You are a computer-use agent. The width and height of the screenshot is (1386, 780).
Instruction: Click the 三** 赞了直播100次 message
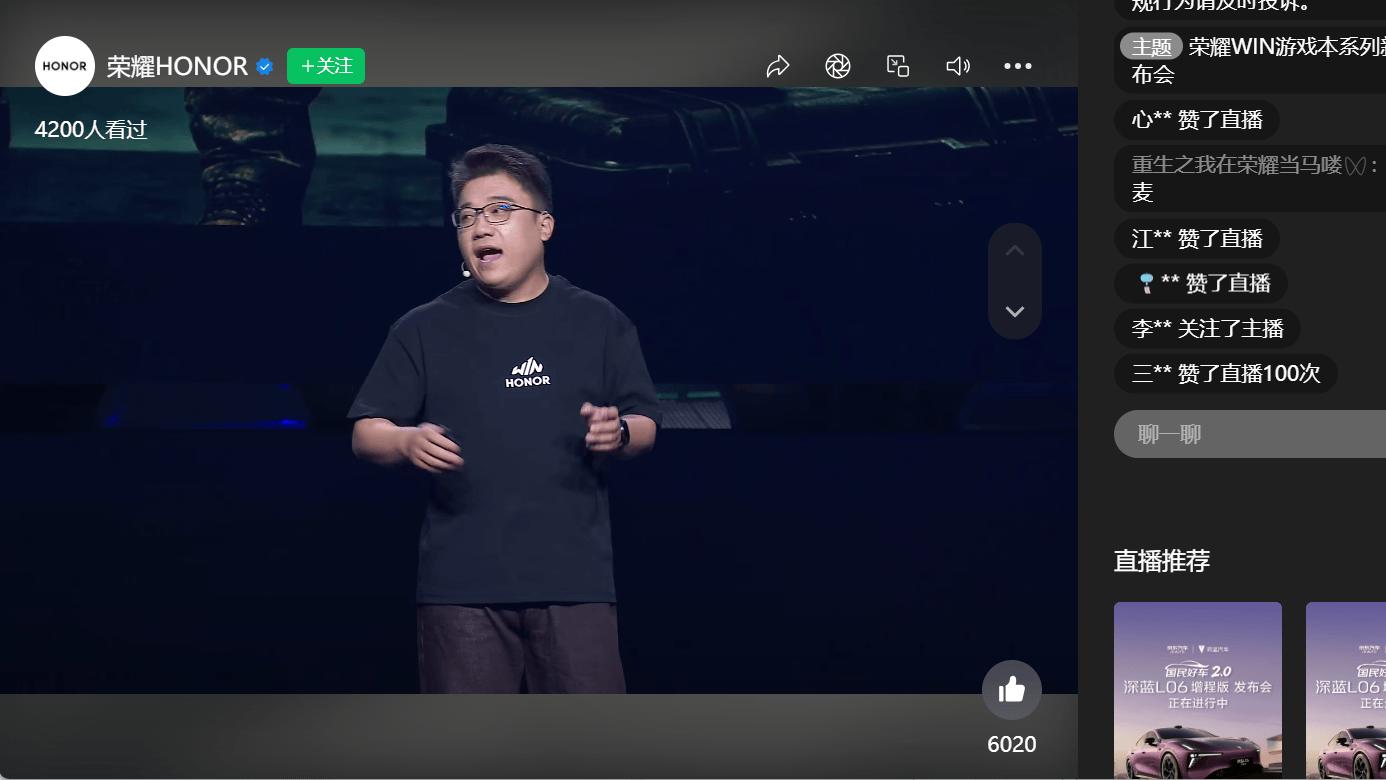[x=1226, y=373]
